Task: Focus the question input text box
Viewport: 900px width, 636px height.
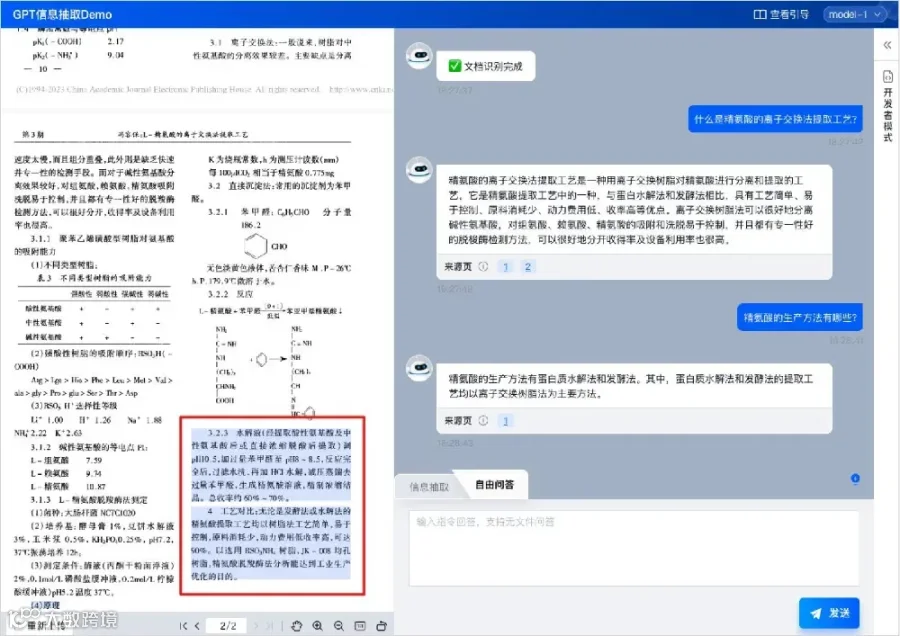Action: pos(634,548)
